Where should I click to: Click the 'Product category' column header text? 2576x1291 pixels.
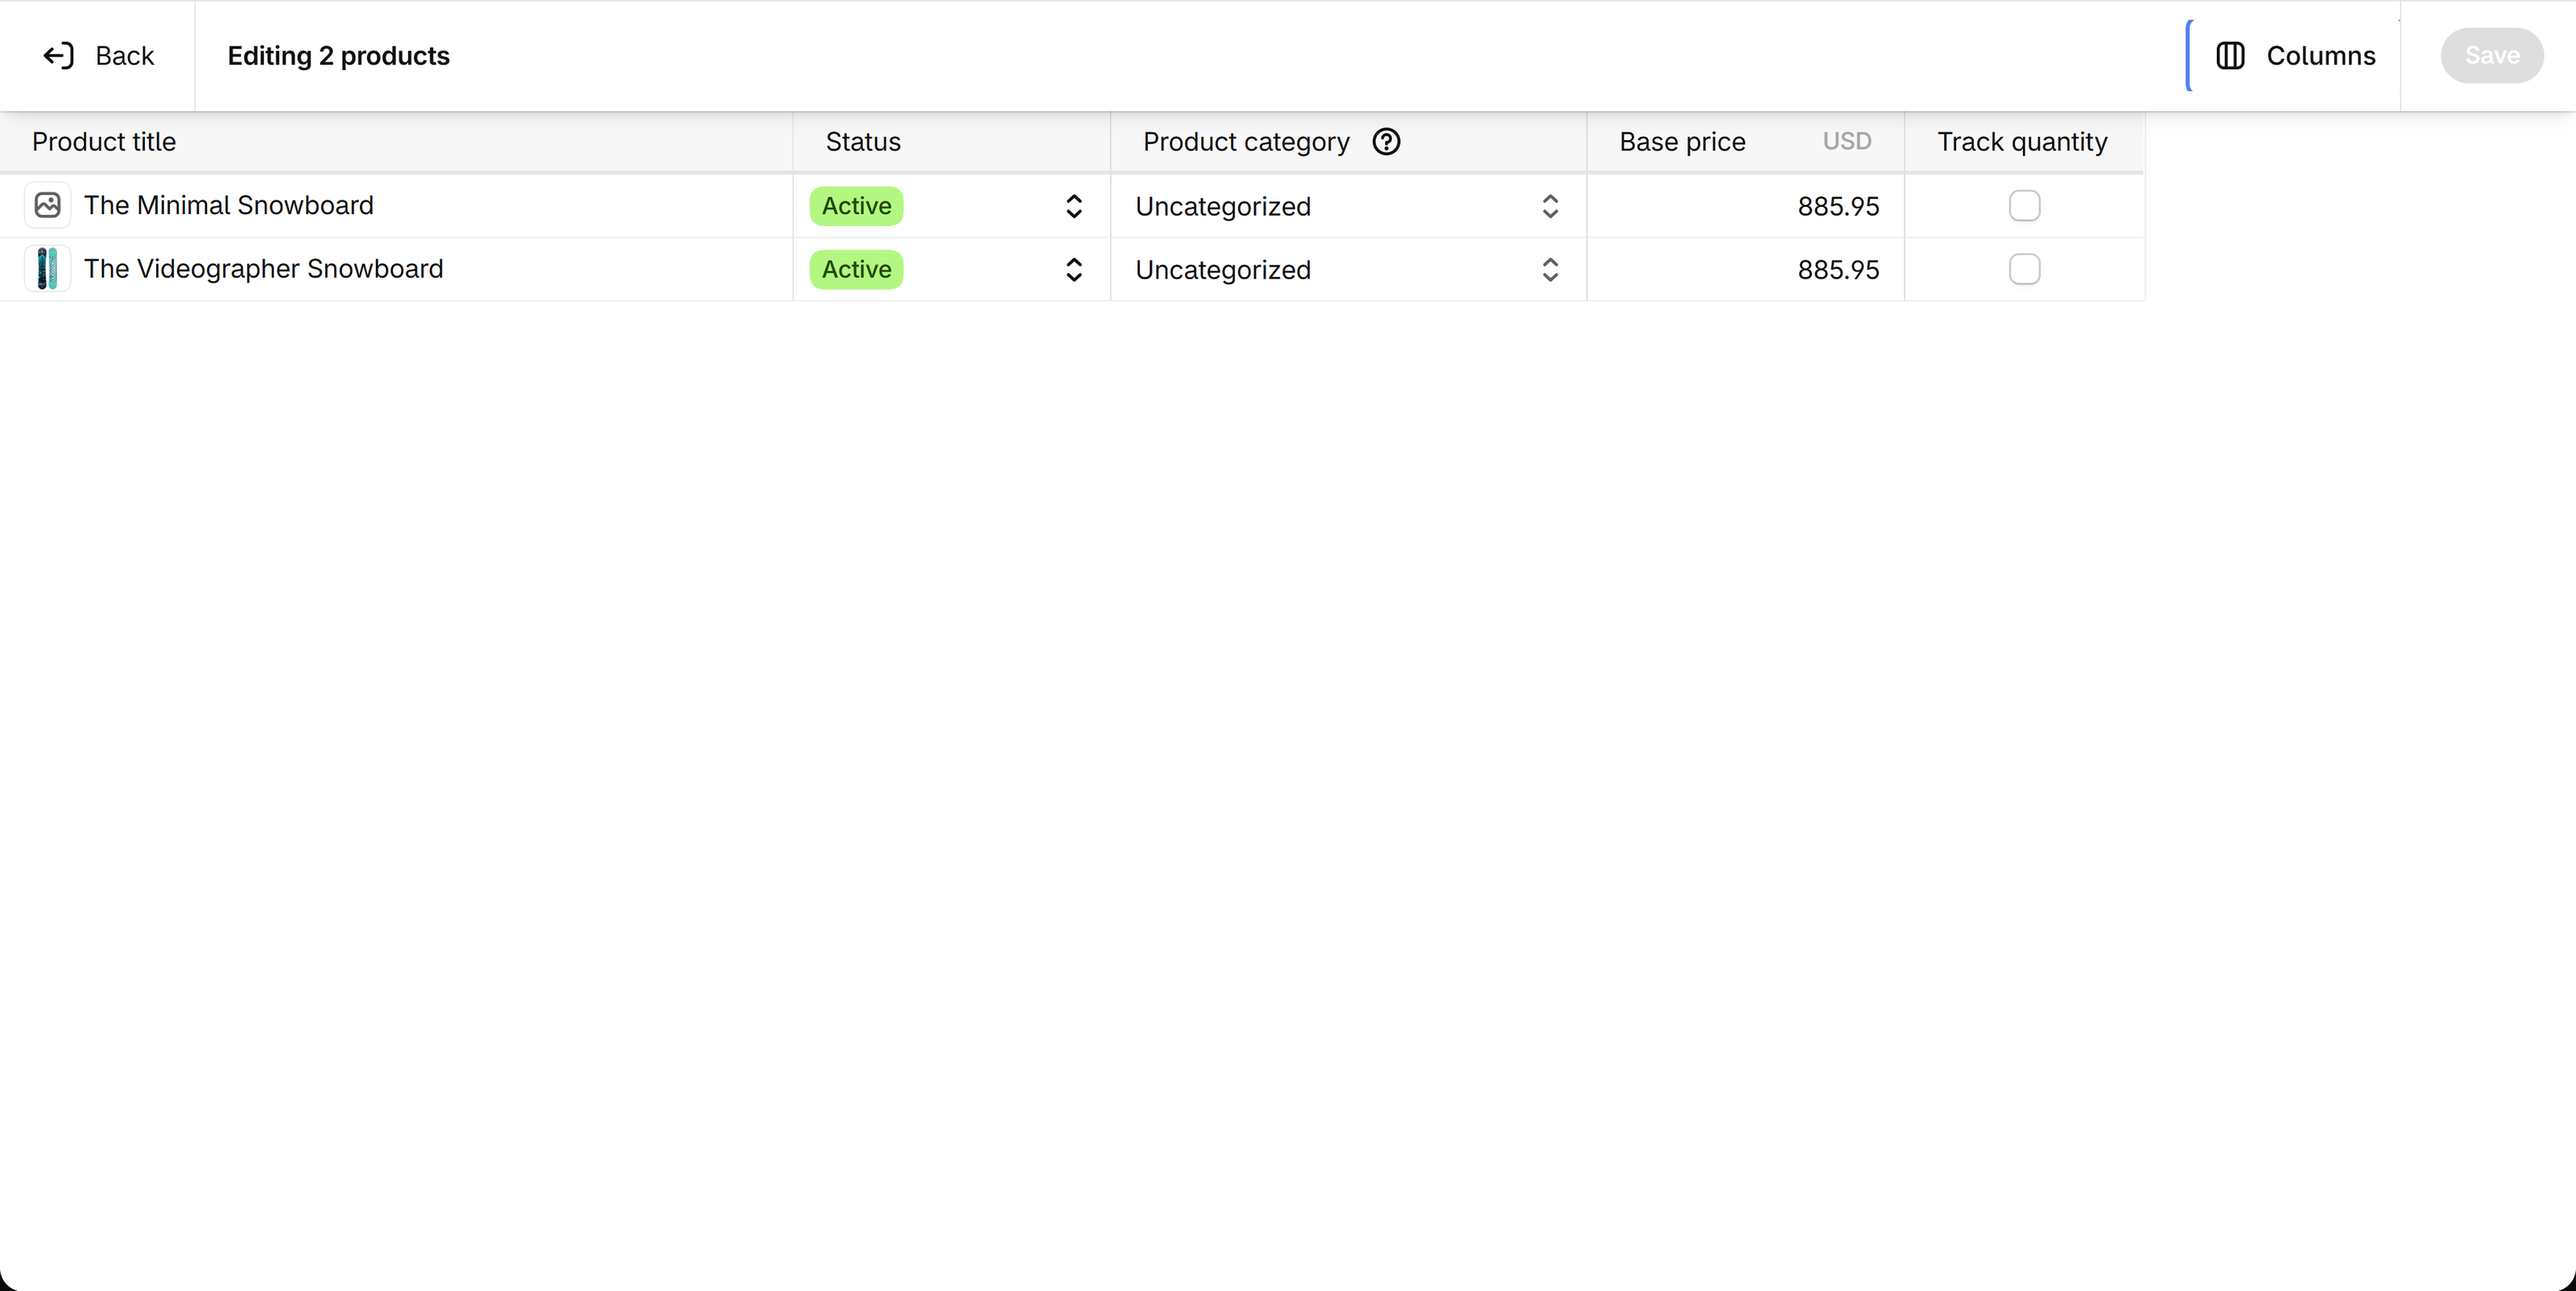[x=1246, y=142]
